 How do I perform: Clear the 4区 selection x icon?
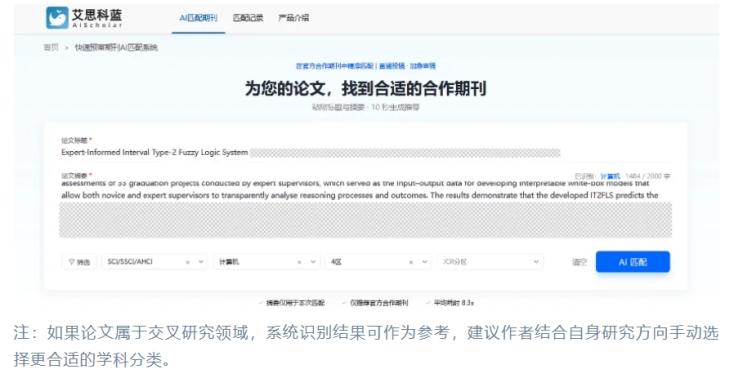click(411, 262)
